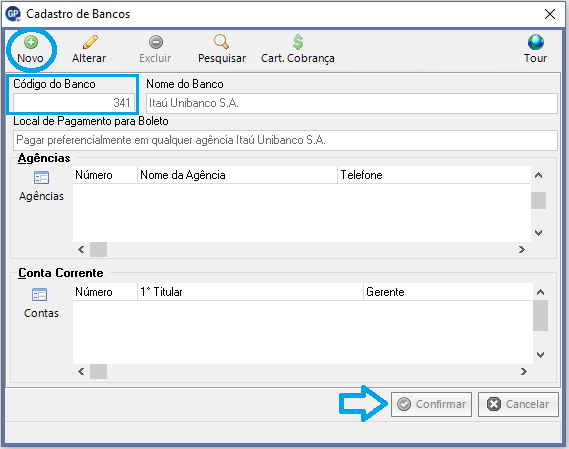
Task: Click the Nome do Banco field
Action: tap(352, 103)
